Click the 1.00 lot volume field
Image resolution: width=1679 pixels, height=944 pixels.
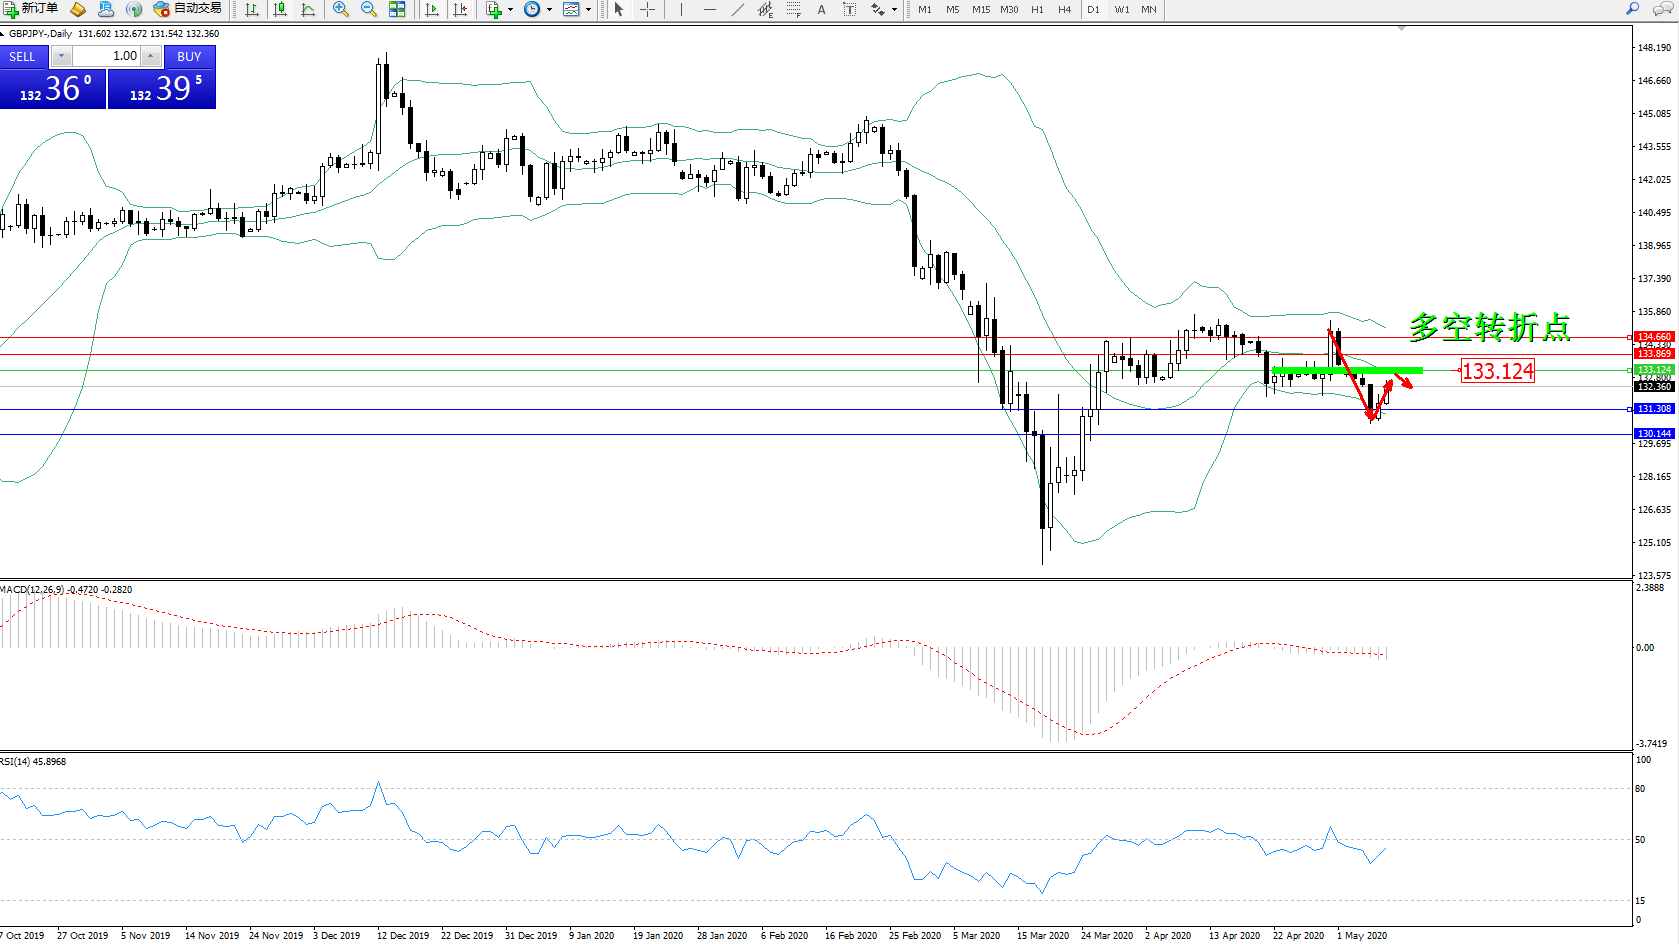[108, 56]
